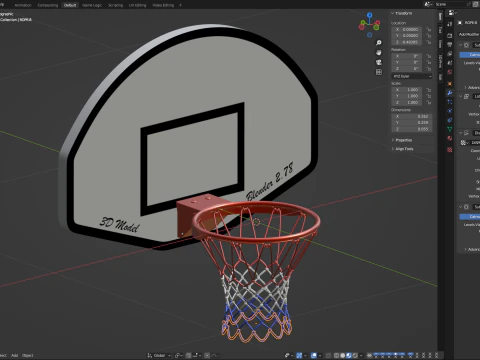
Task: Click the Scale X value field
Action: pyautogui.click(x=407, y=90)
